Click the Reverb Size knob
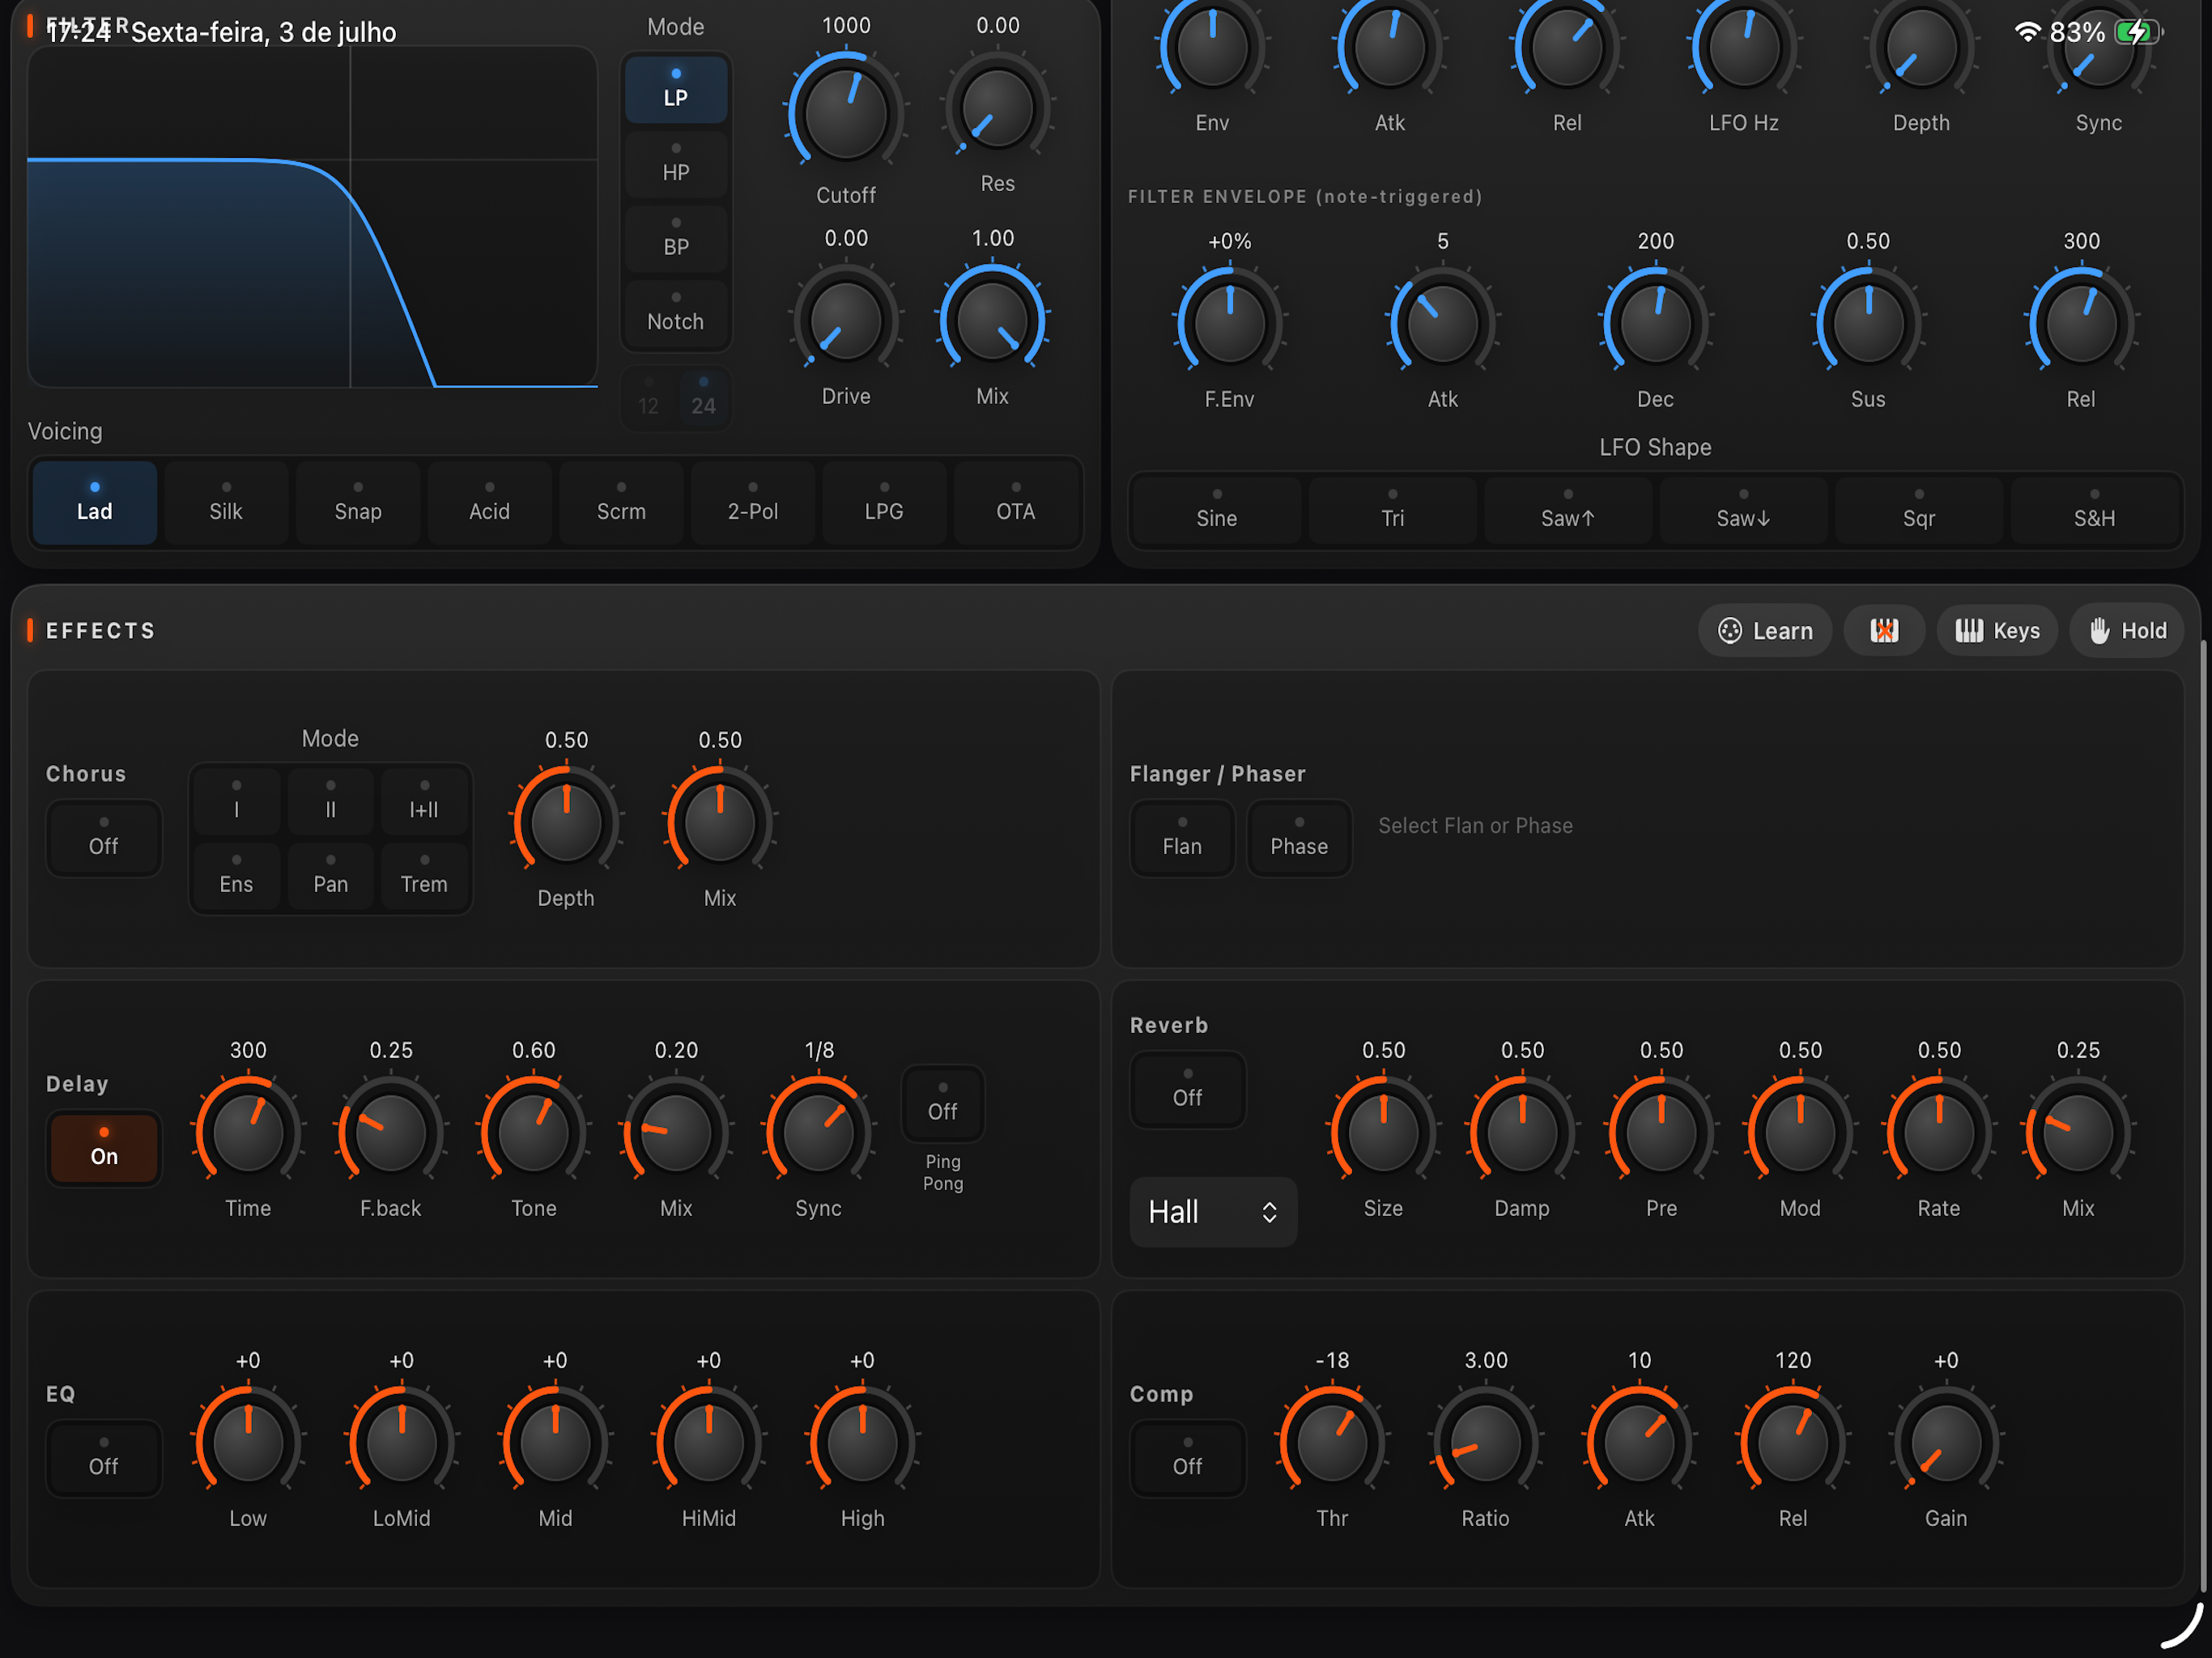 (x=1384, y=1133)
